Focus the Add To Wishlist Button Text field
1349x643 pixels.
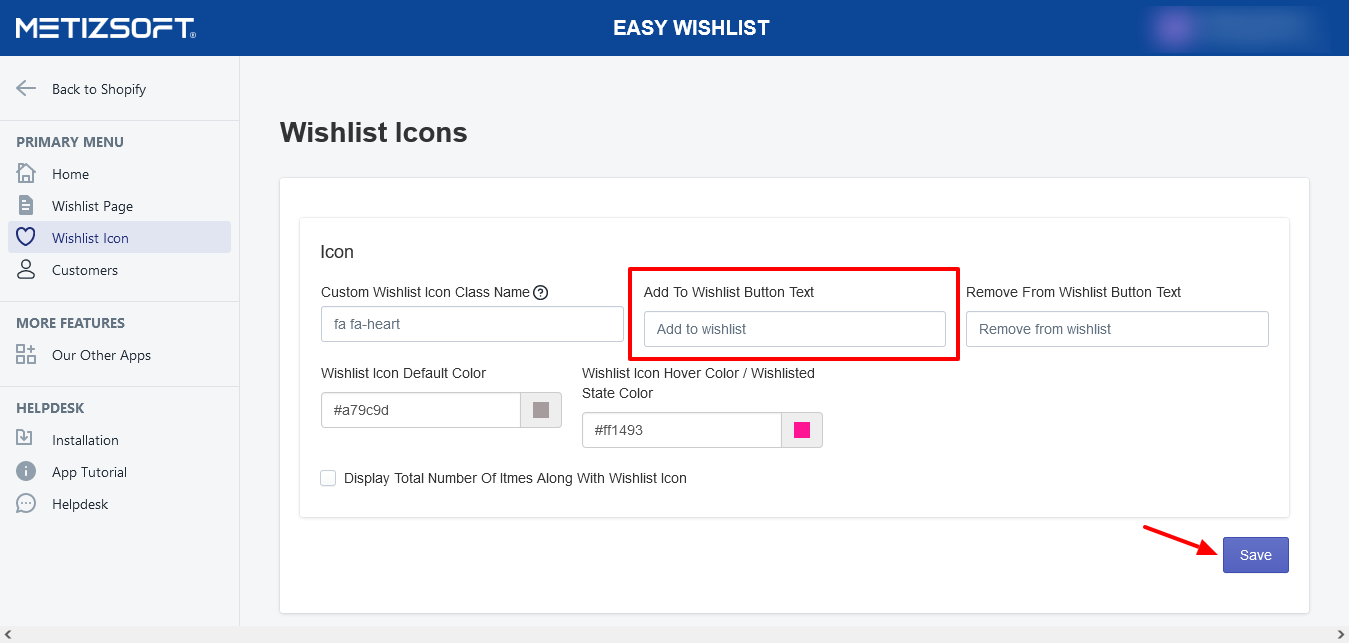(x=794, y=329)
